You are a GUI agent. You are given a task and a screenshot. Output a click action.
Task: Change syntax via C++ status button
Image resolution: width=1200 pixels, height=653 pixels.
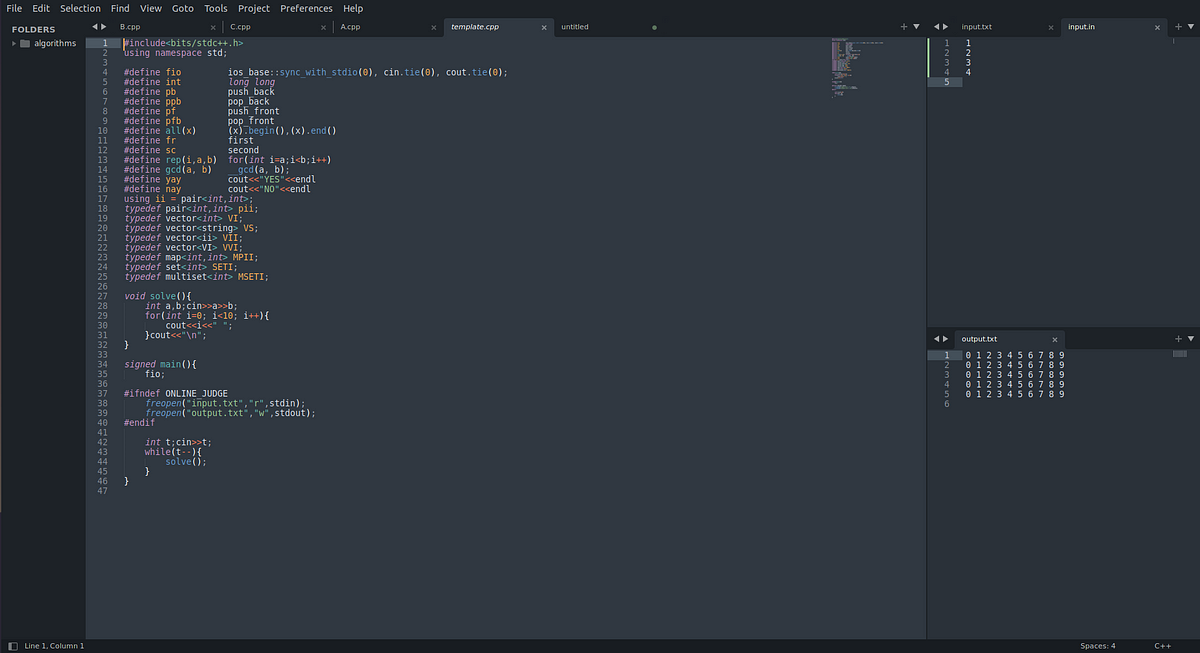point(1163,646)
